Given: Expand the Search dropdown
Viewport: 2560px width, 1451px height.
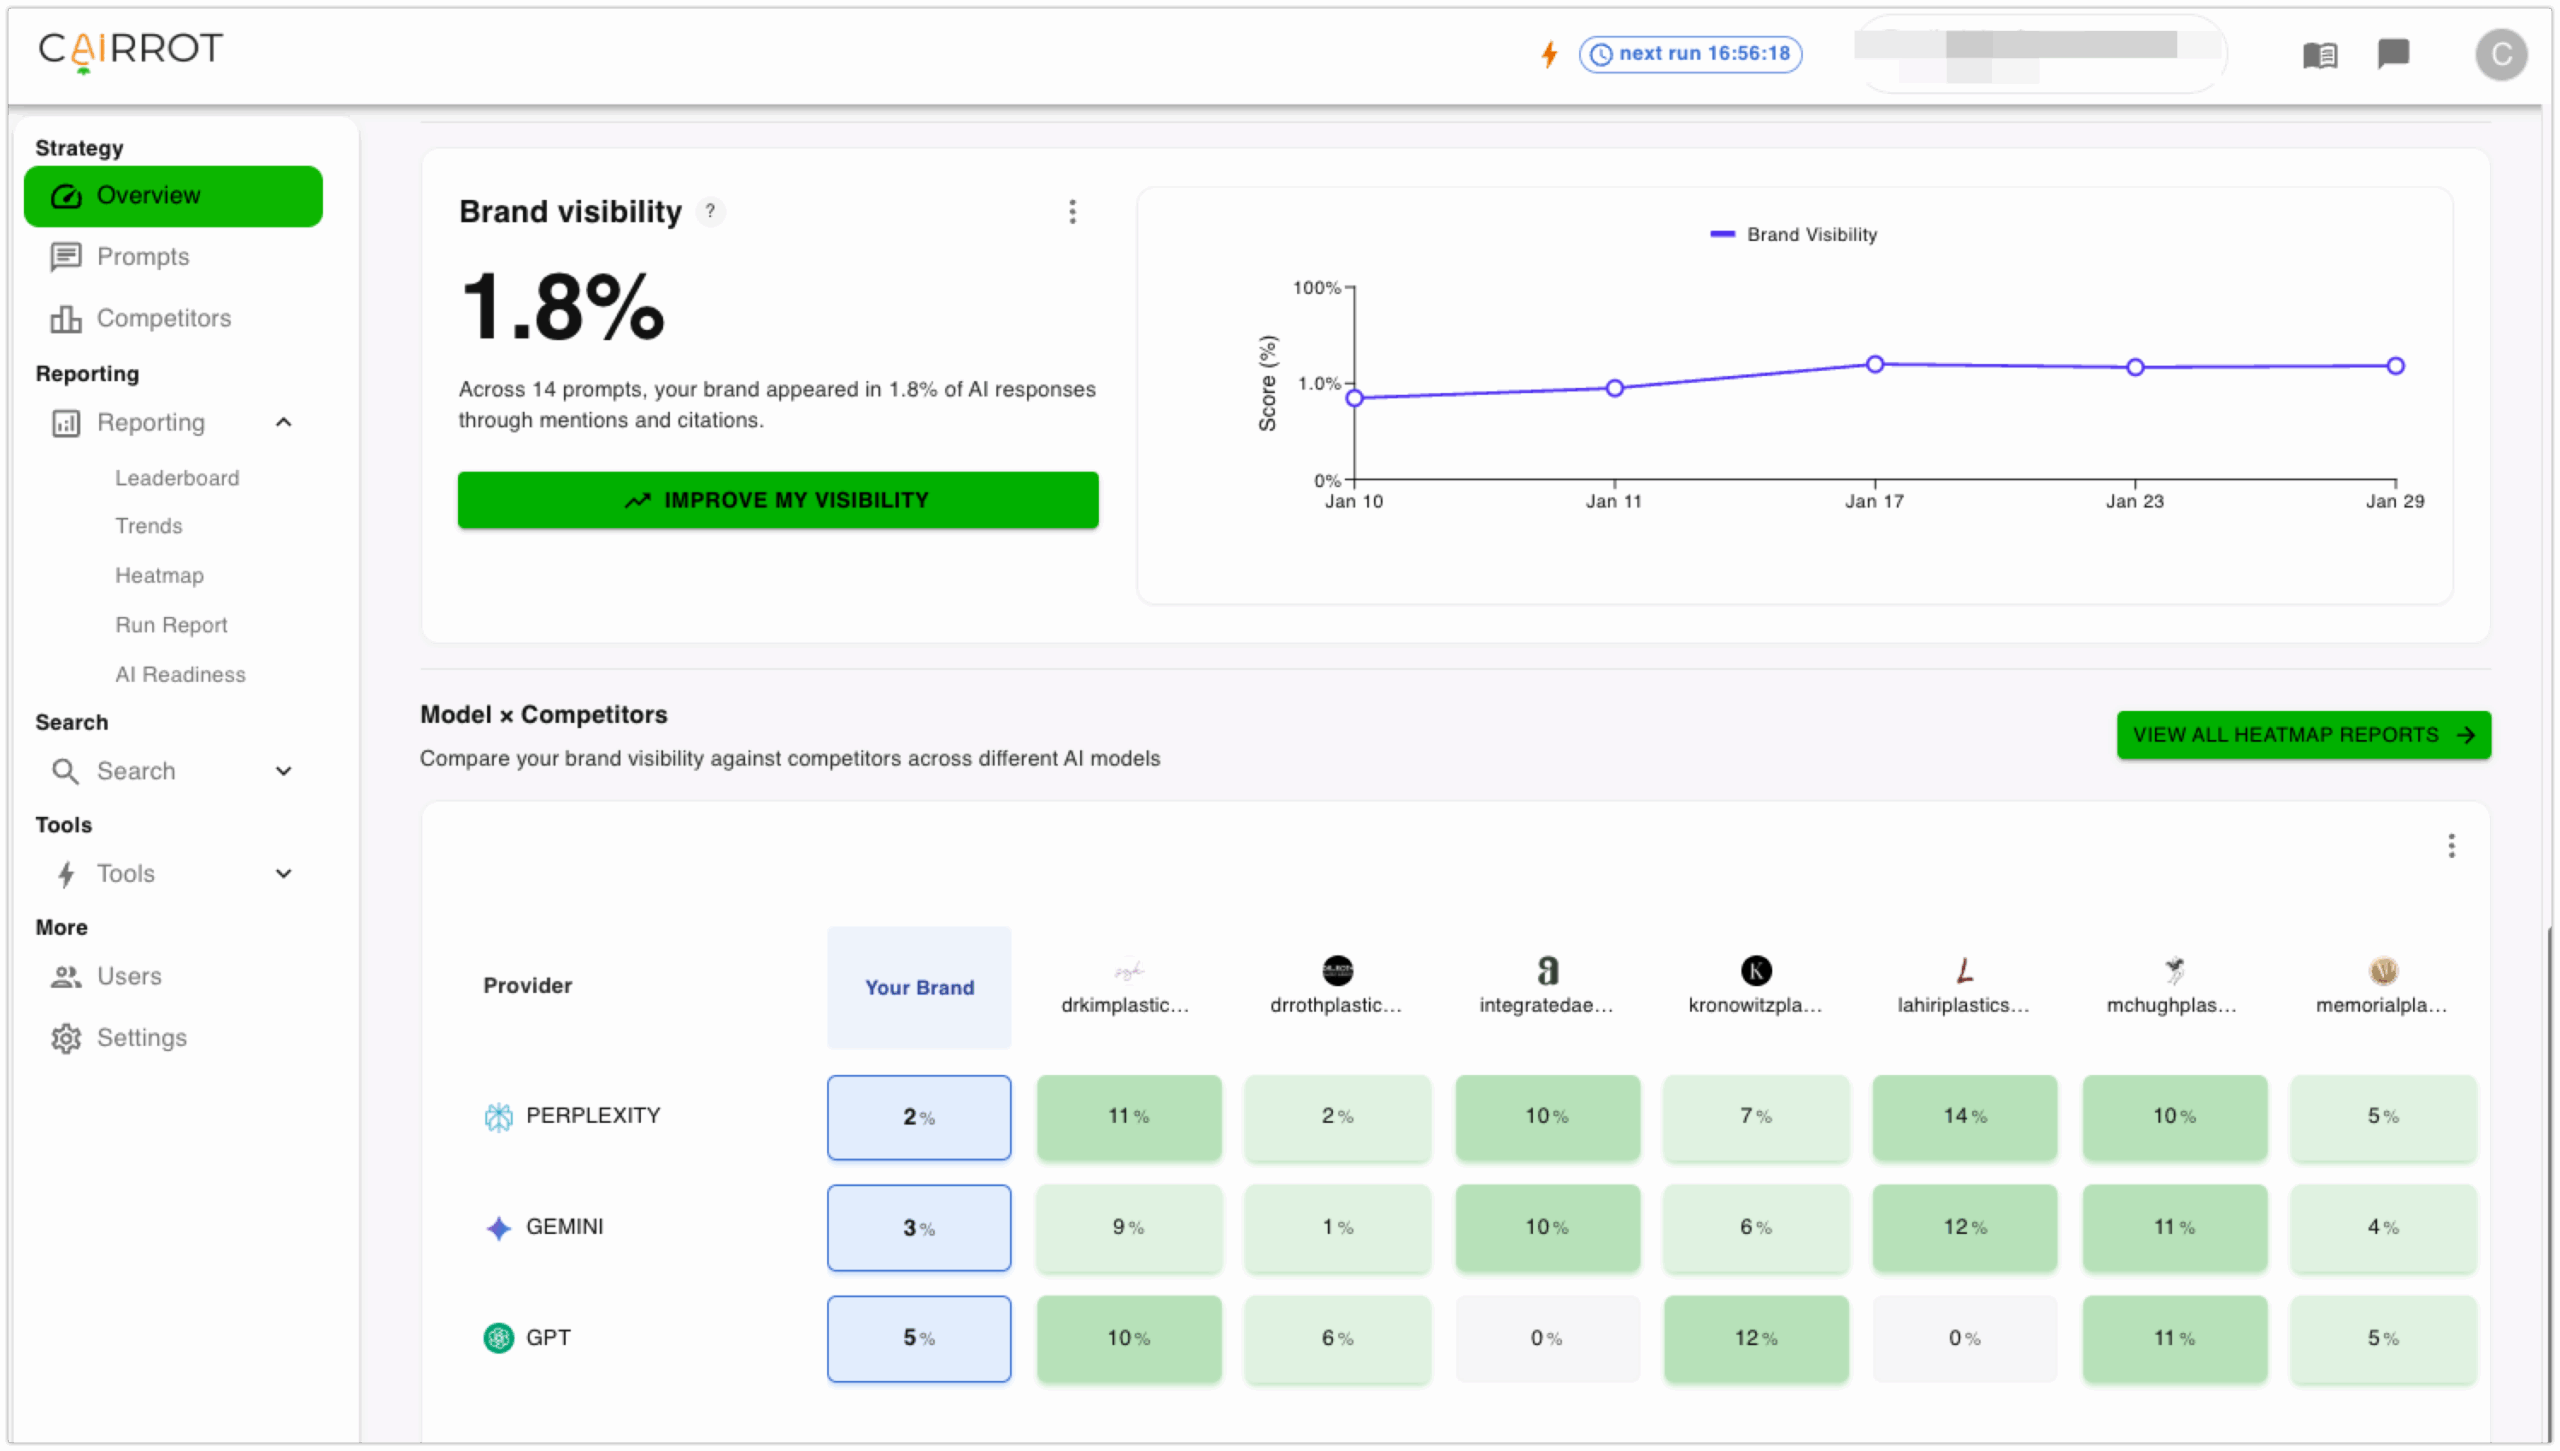Looking at the screenshot, I should 284,771.
